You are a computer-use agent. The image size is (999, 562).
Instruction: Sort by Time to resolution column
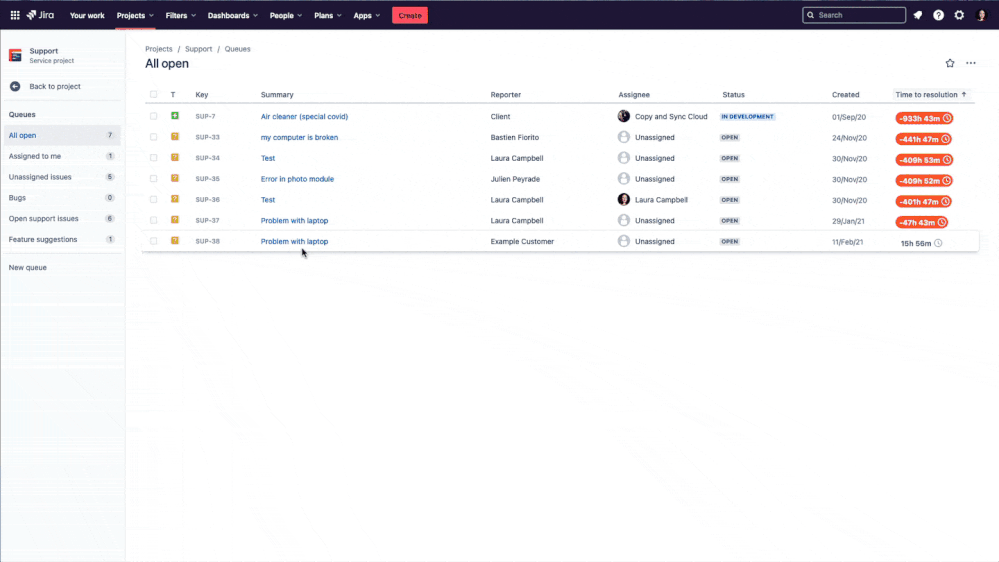tap(931, 94)
